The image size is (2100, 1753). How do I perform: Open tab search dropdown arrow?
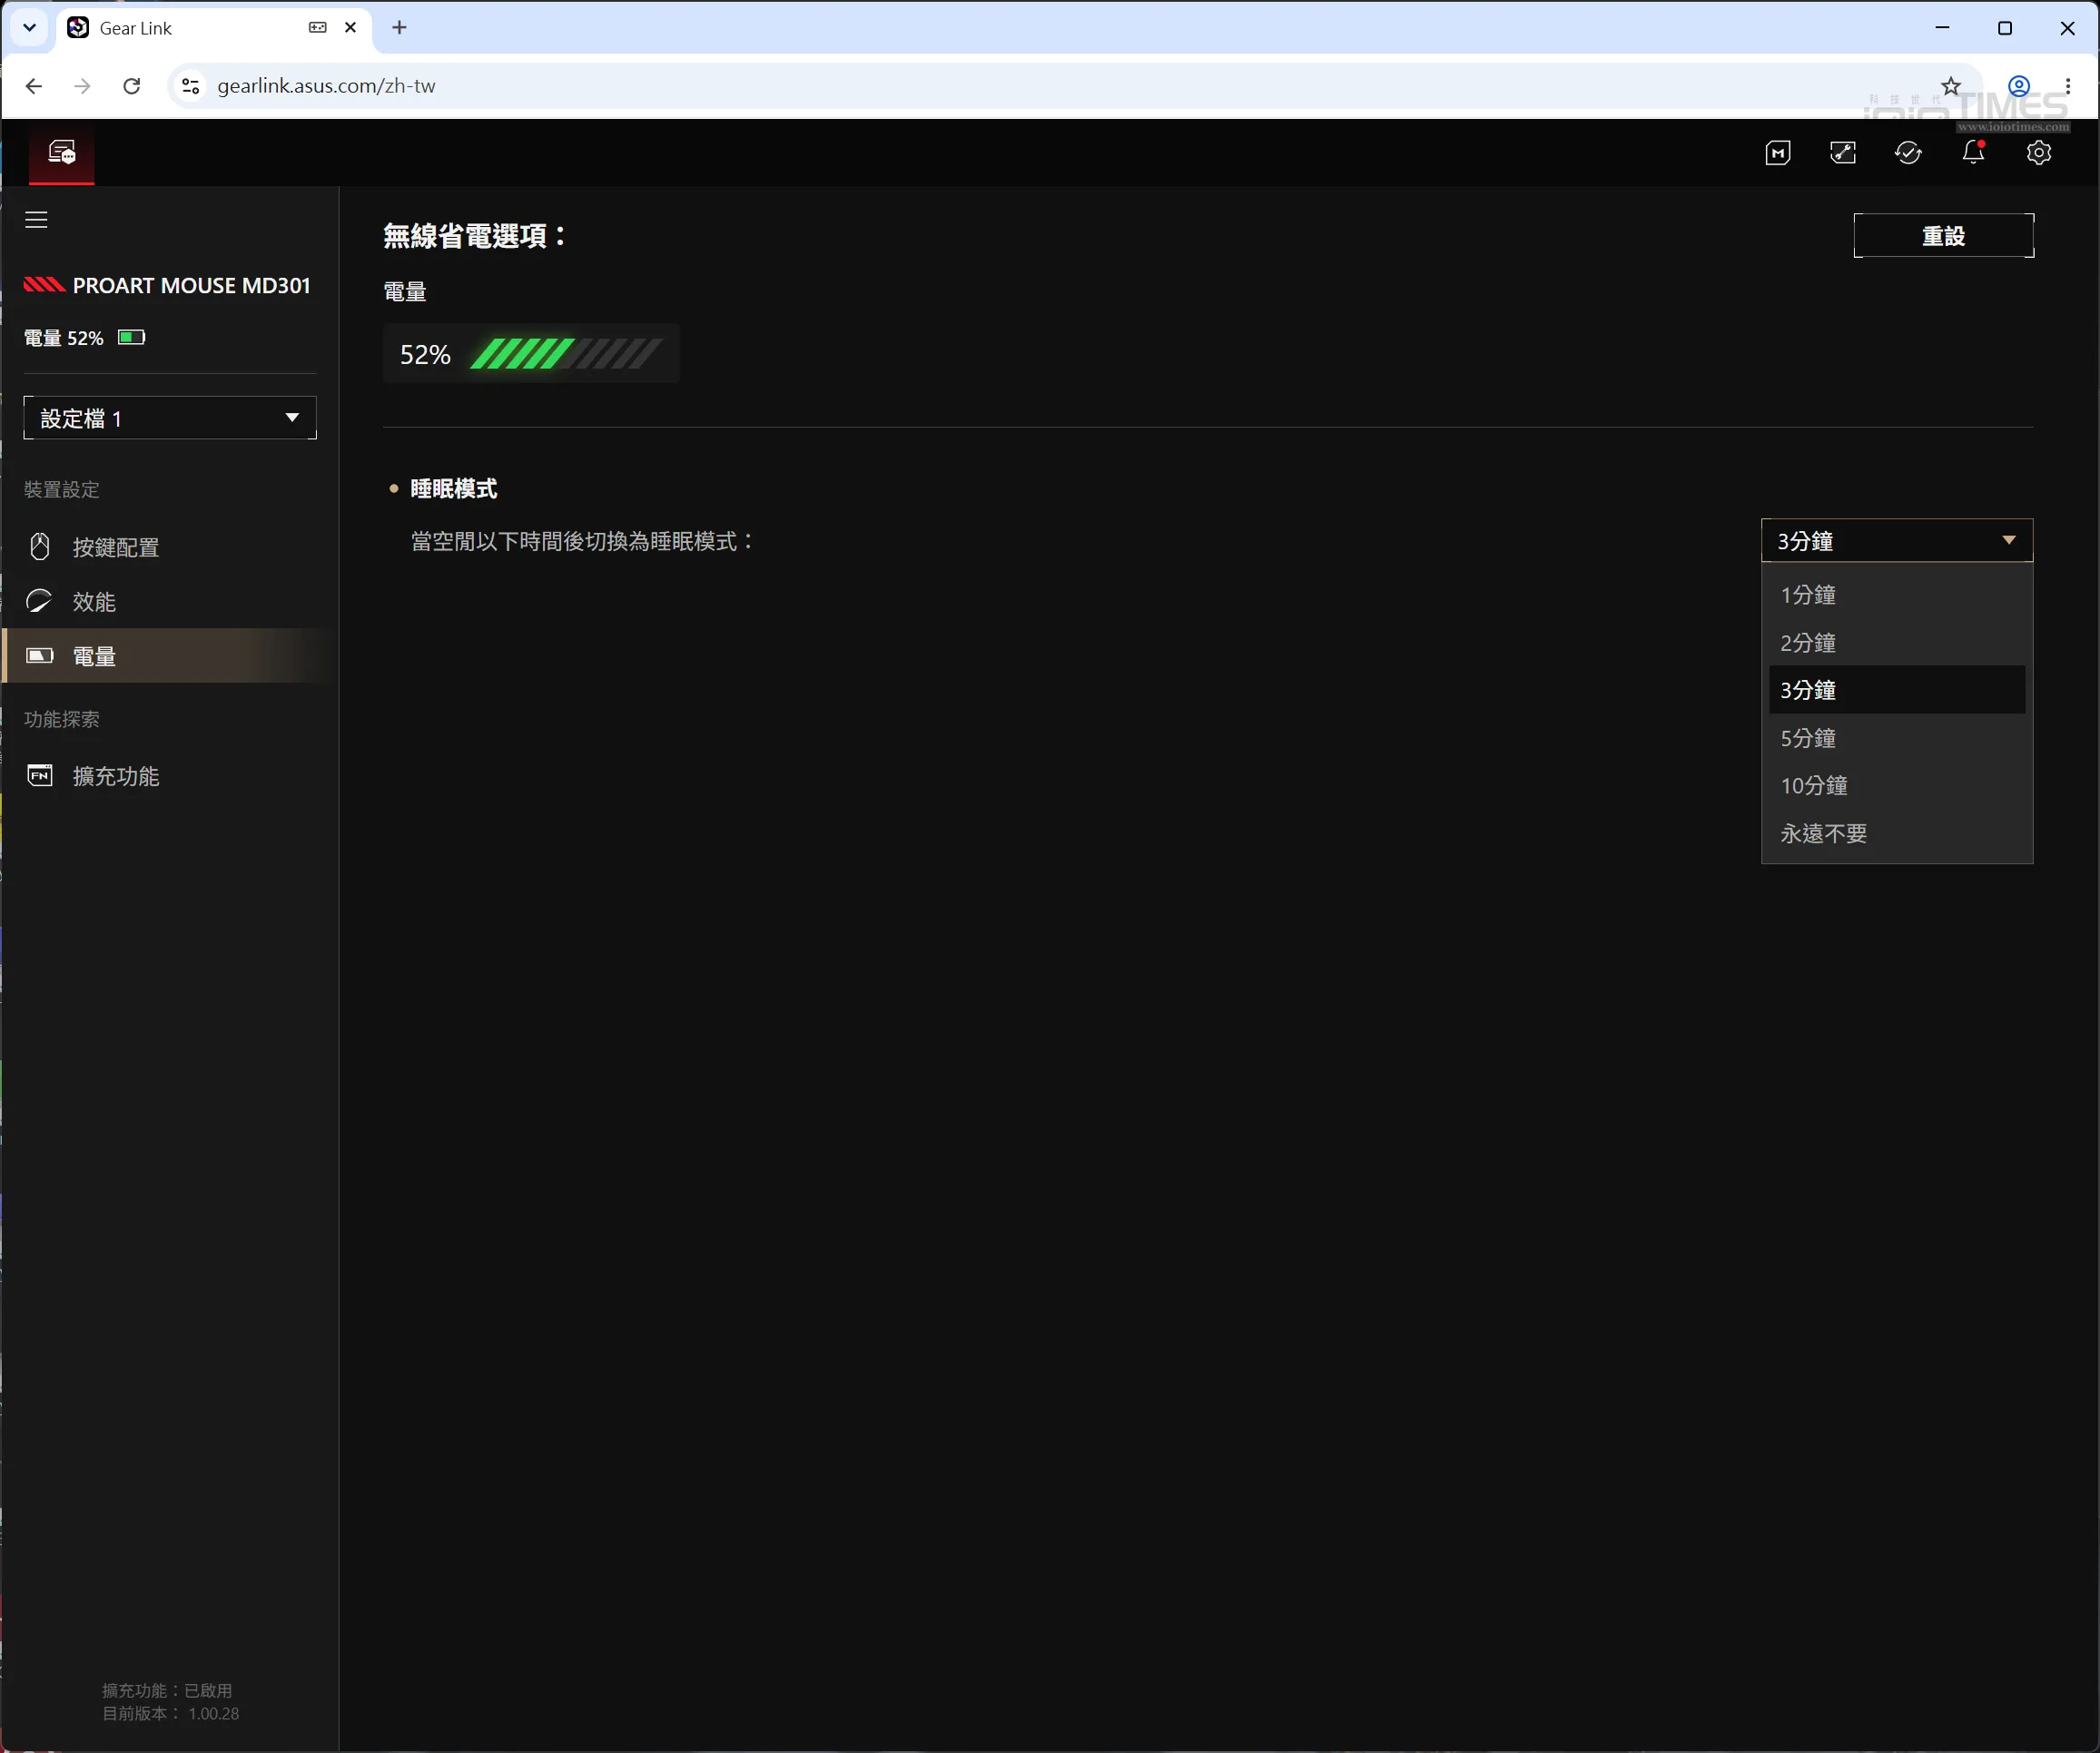30,28
